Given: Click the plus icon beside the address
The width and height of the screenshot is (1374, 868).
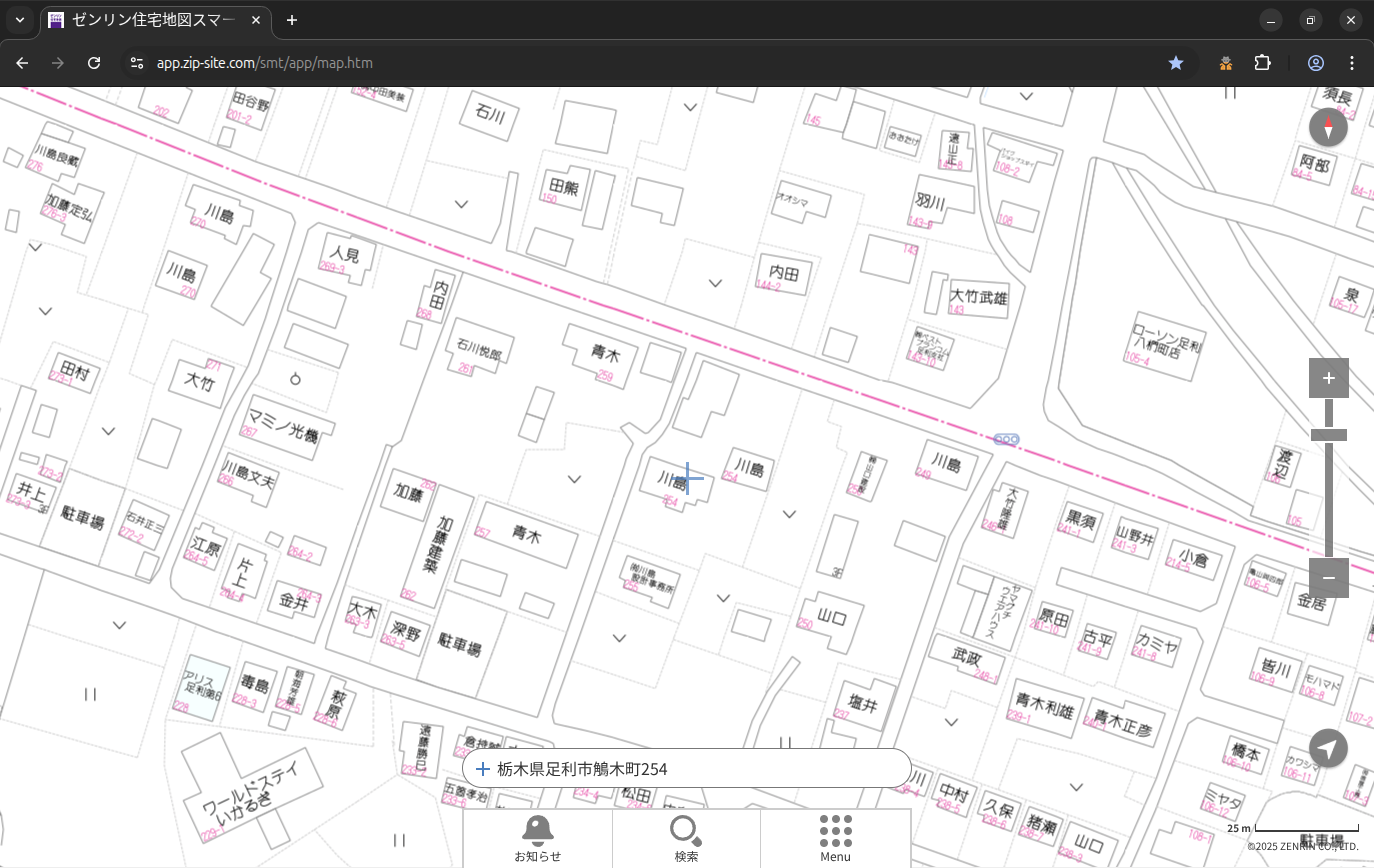Looking at the screenshot, I should (483, 769).
